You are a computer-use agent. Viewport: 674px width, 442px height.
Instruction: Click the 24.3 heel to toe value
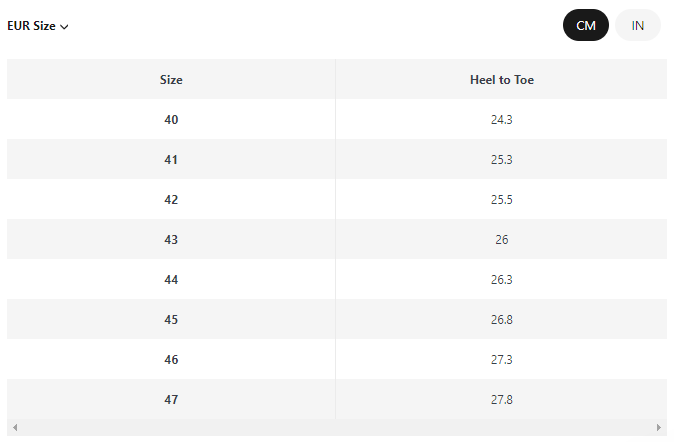502,120
